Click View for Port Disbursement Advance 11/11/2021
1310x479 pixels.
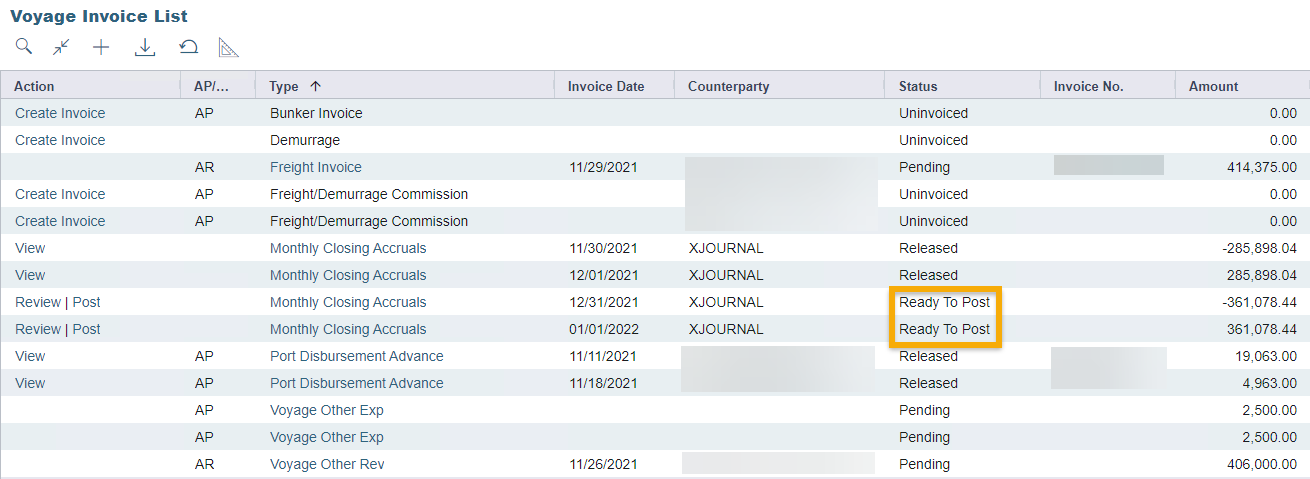(x=30, y=356)
